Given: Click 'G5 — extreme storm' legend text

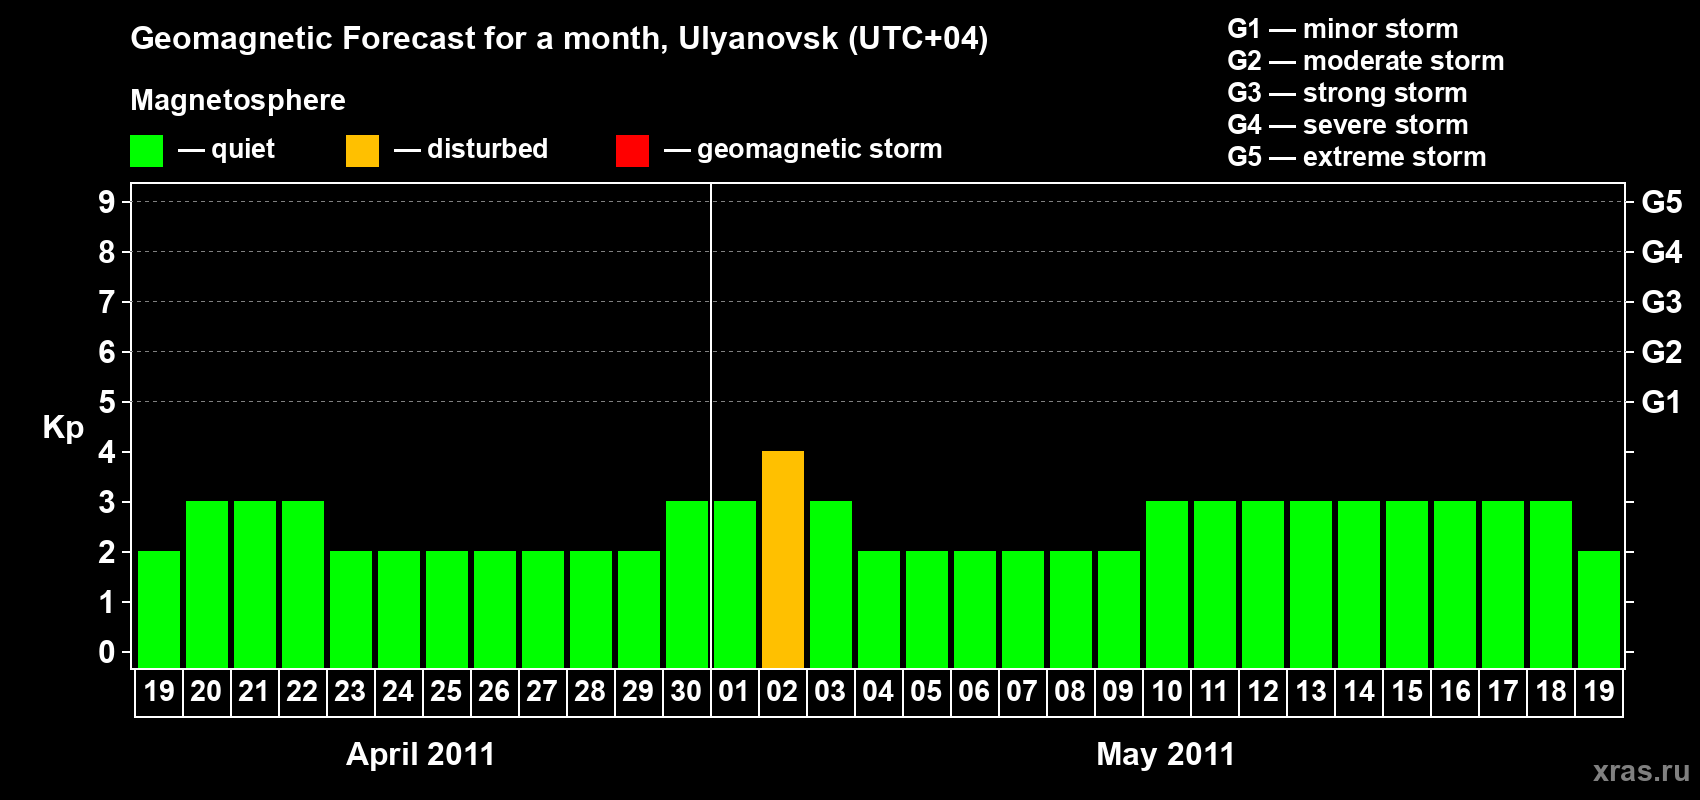Looking at the screenshot, I should [x=1357, y=157].
